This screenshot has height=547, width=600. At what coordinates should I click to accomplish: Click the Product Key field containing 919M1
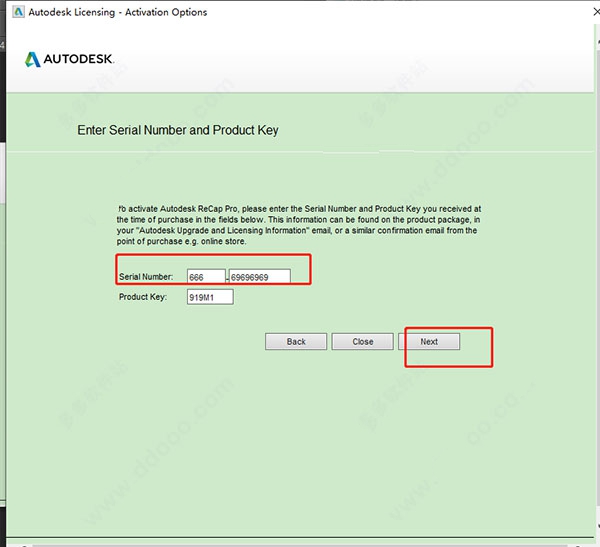click(210, 297)
